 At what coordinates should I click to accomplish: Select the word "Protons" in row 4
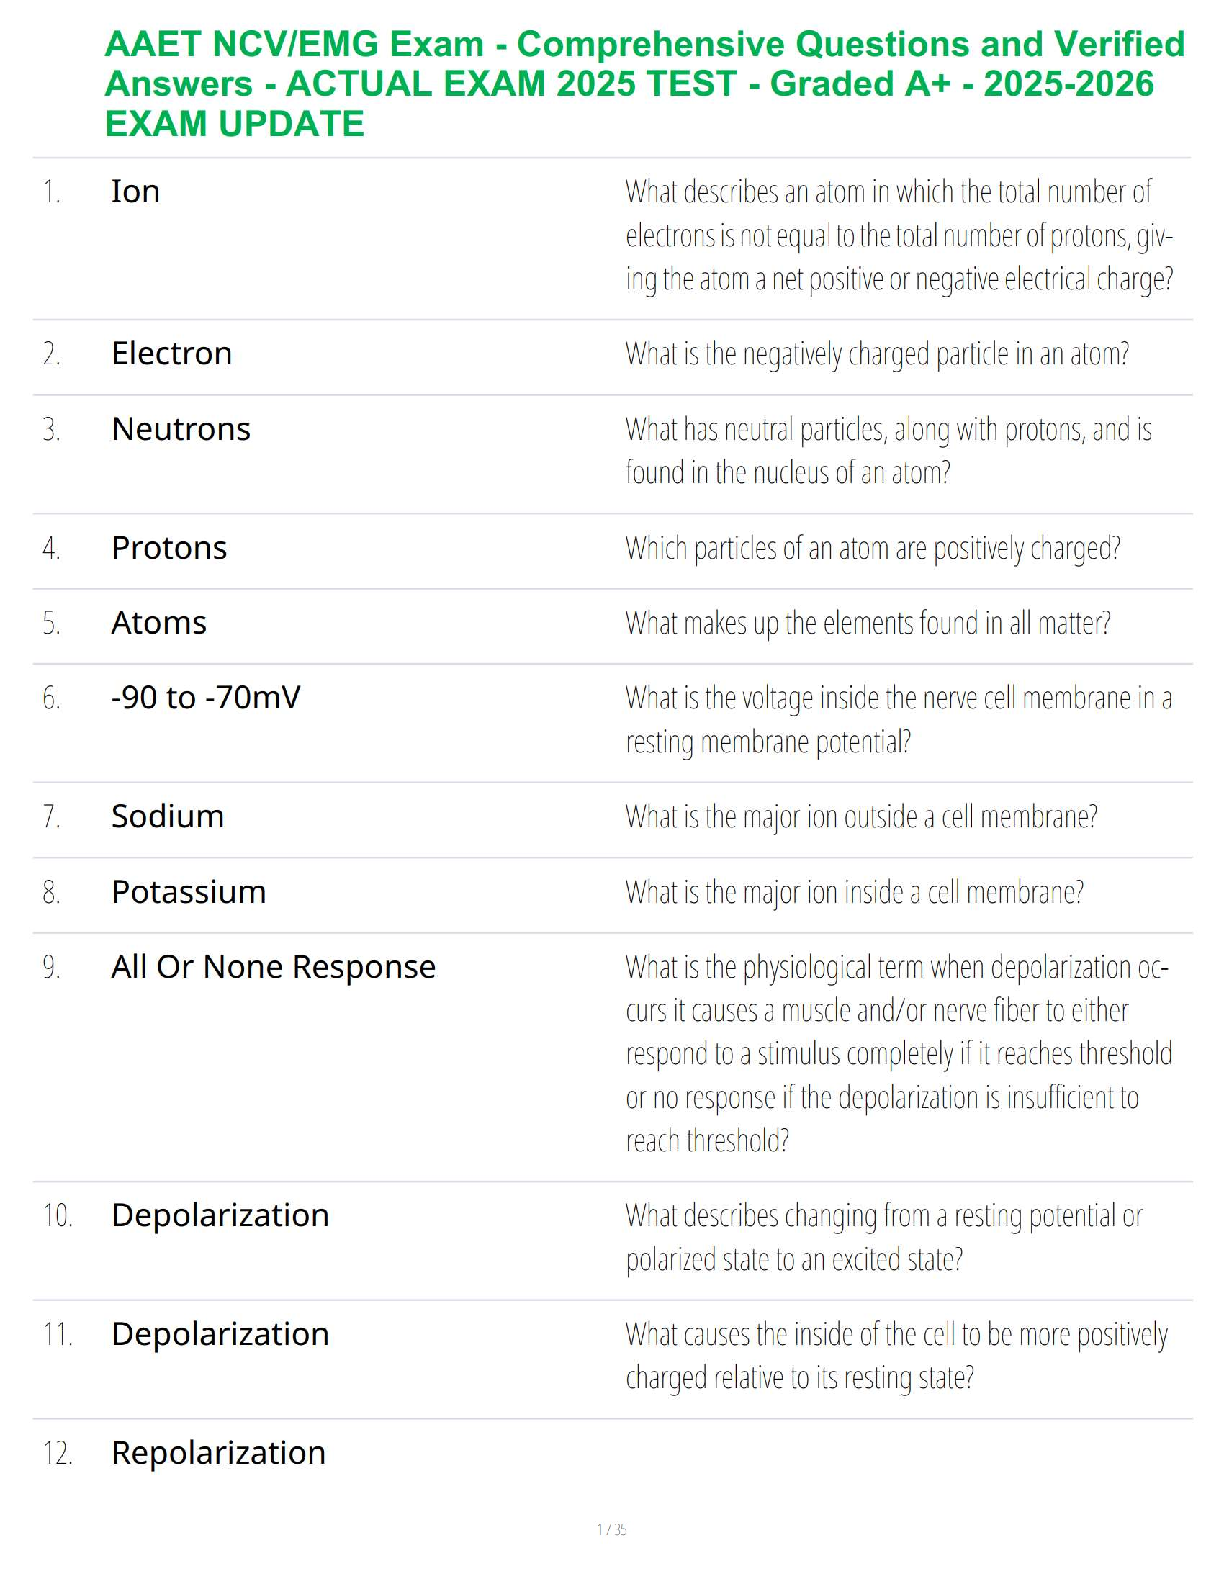pos(169,548)
